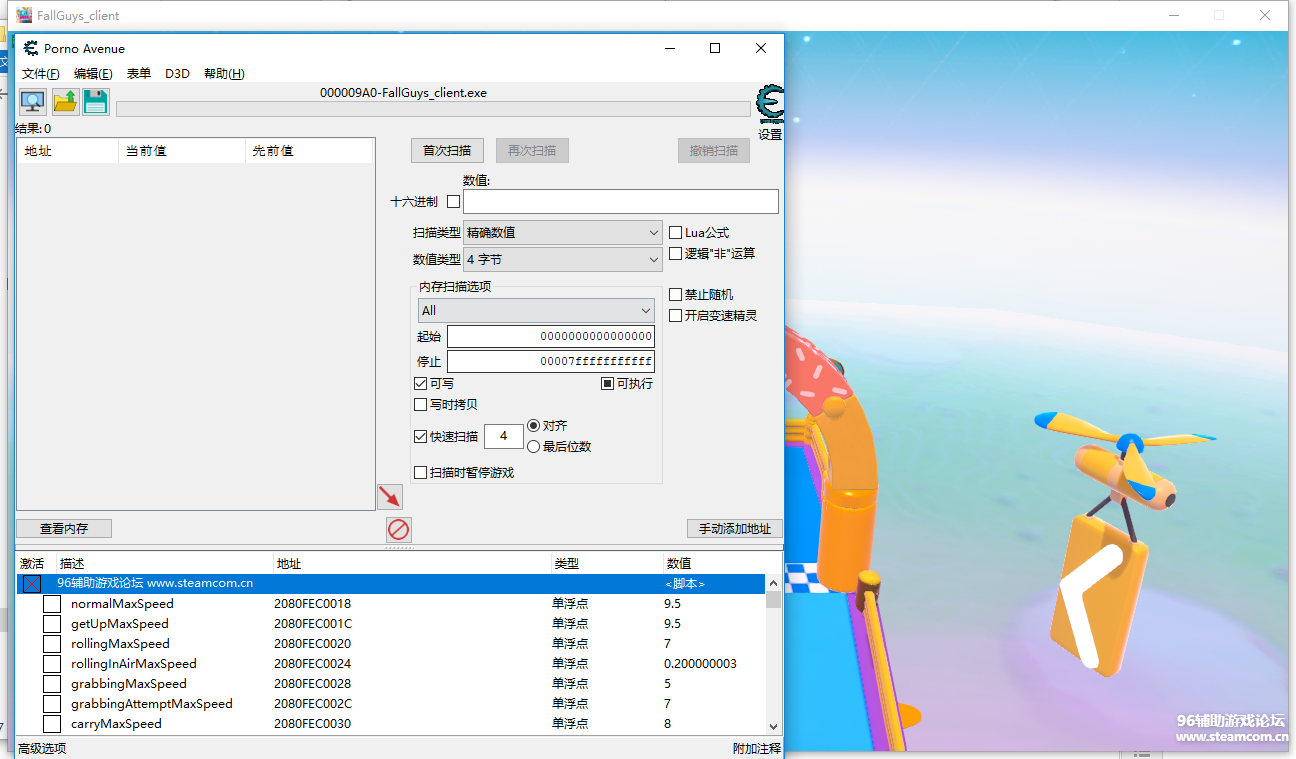Screen dimensions: 1296x759
Task: Click the app icon in title bar
Action: pyautogui.click(x=31, y=48)
